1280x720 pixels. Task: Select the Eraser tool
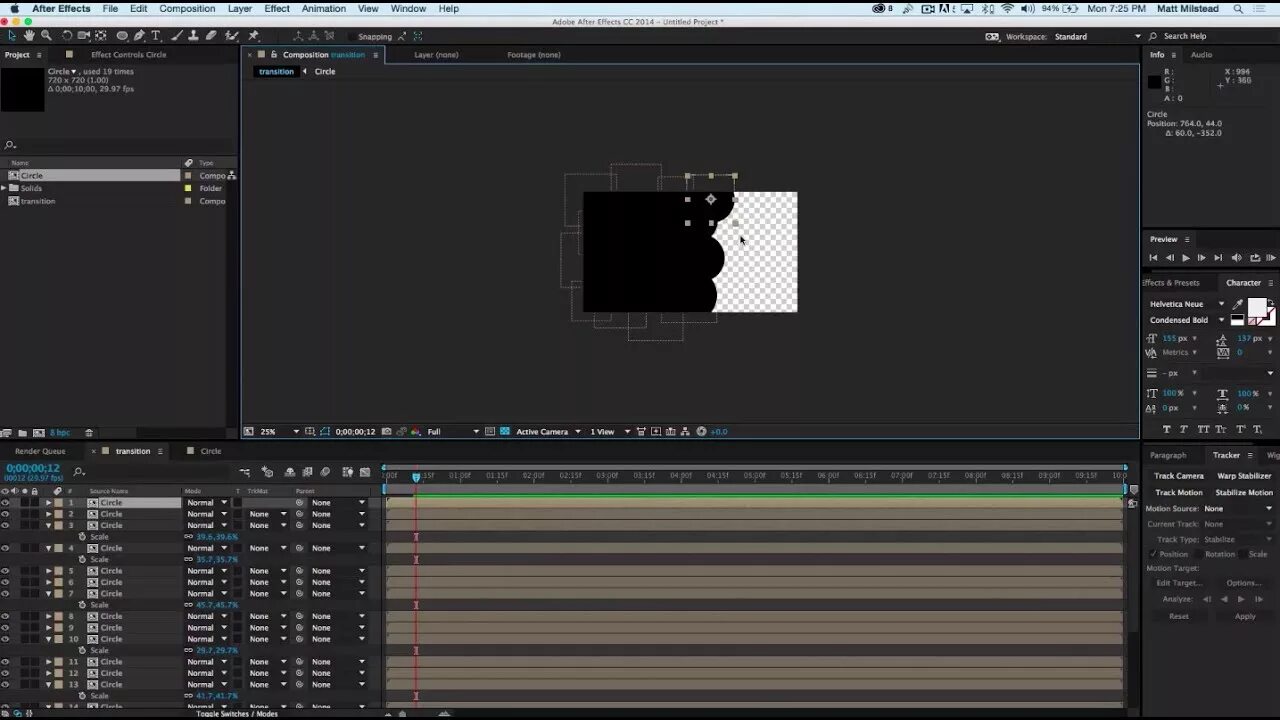(211, 36)
